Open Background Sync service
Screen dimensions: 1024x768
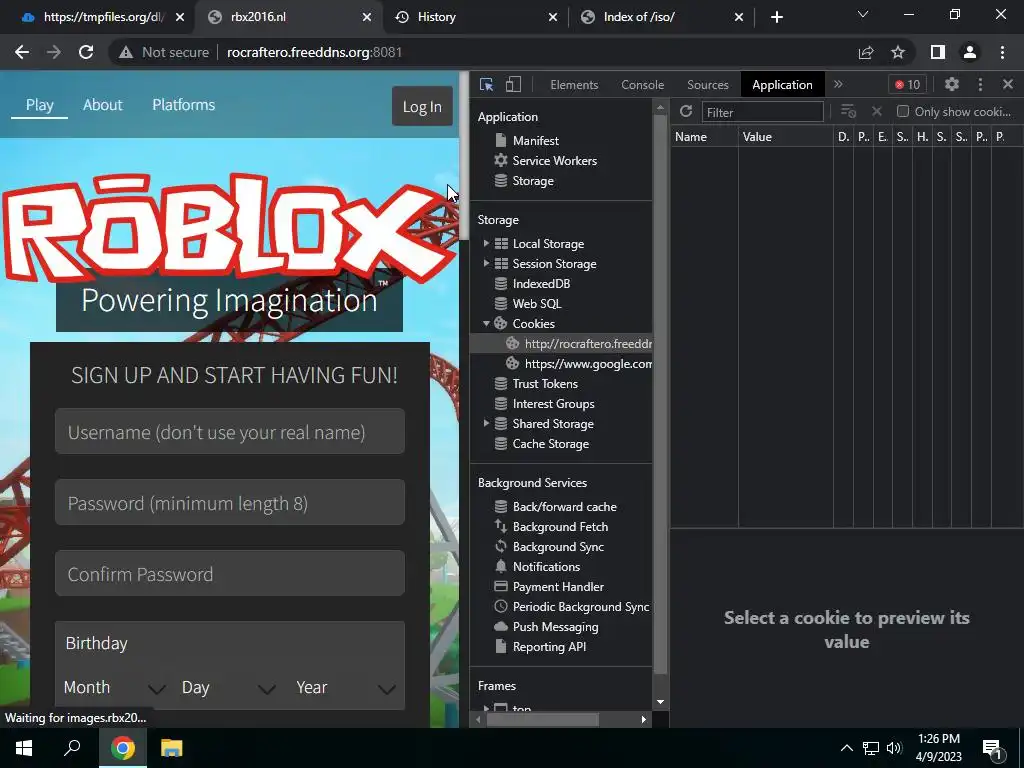(x=558, y=547)
